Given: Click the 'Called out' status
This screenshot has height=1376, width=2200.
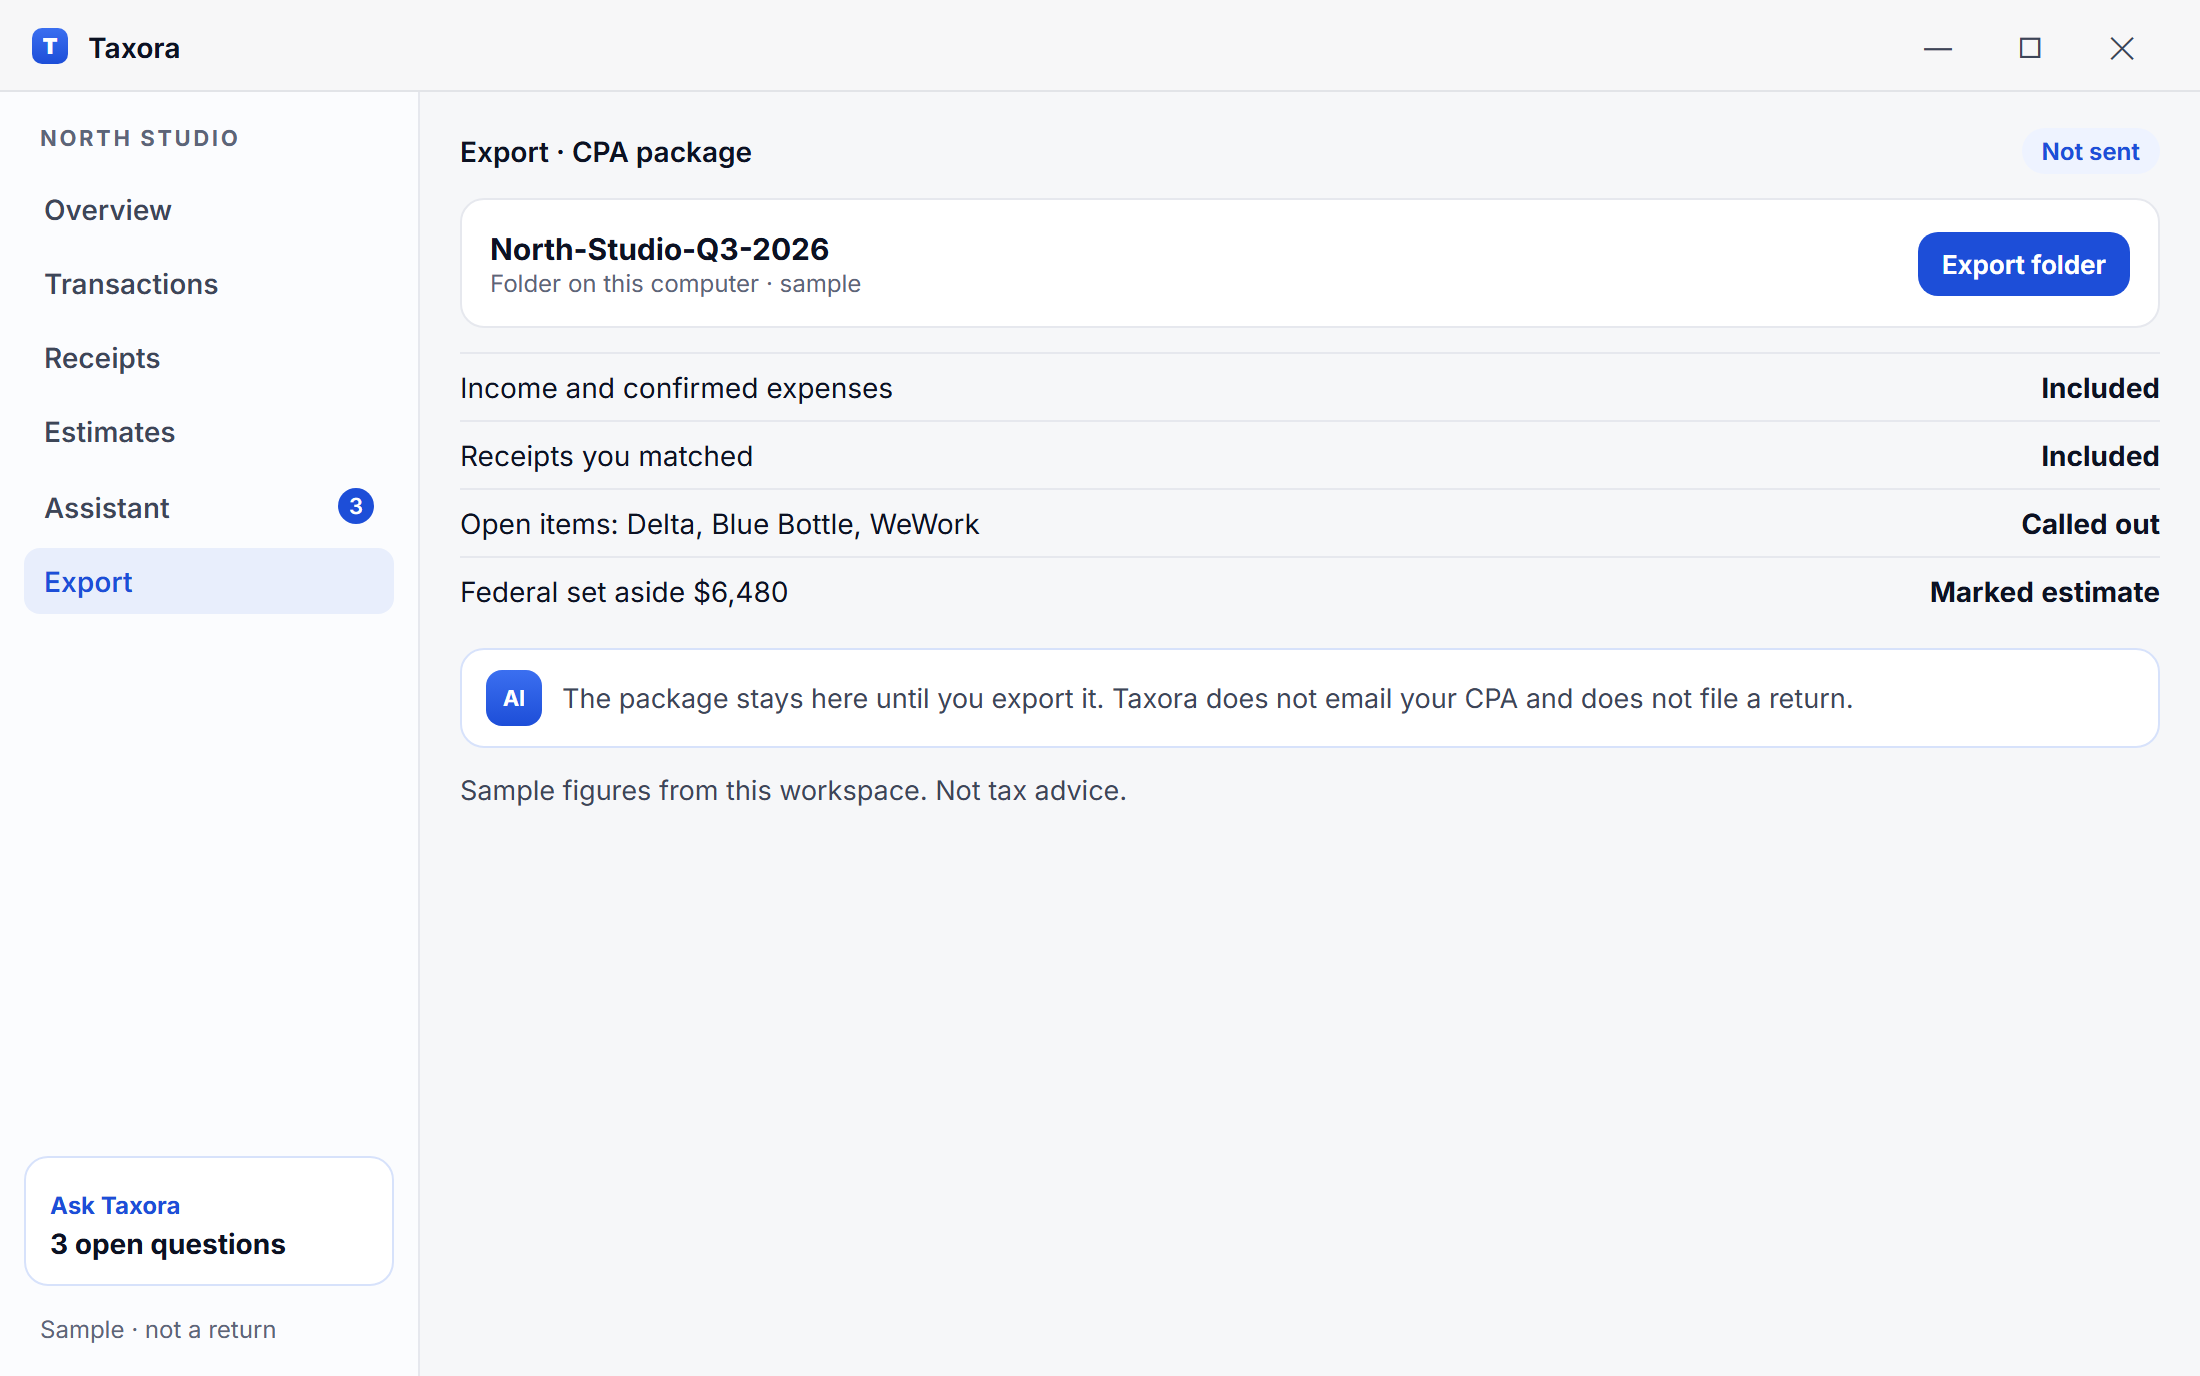Looking at the screenshot, I should pyautogui.click(x=2090, y=524).
